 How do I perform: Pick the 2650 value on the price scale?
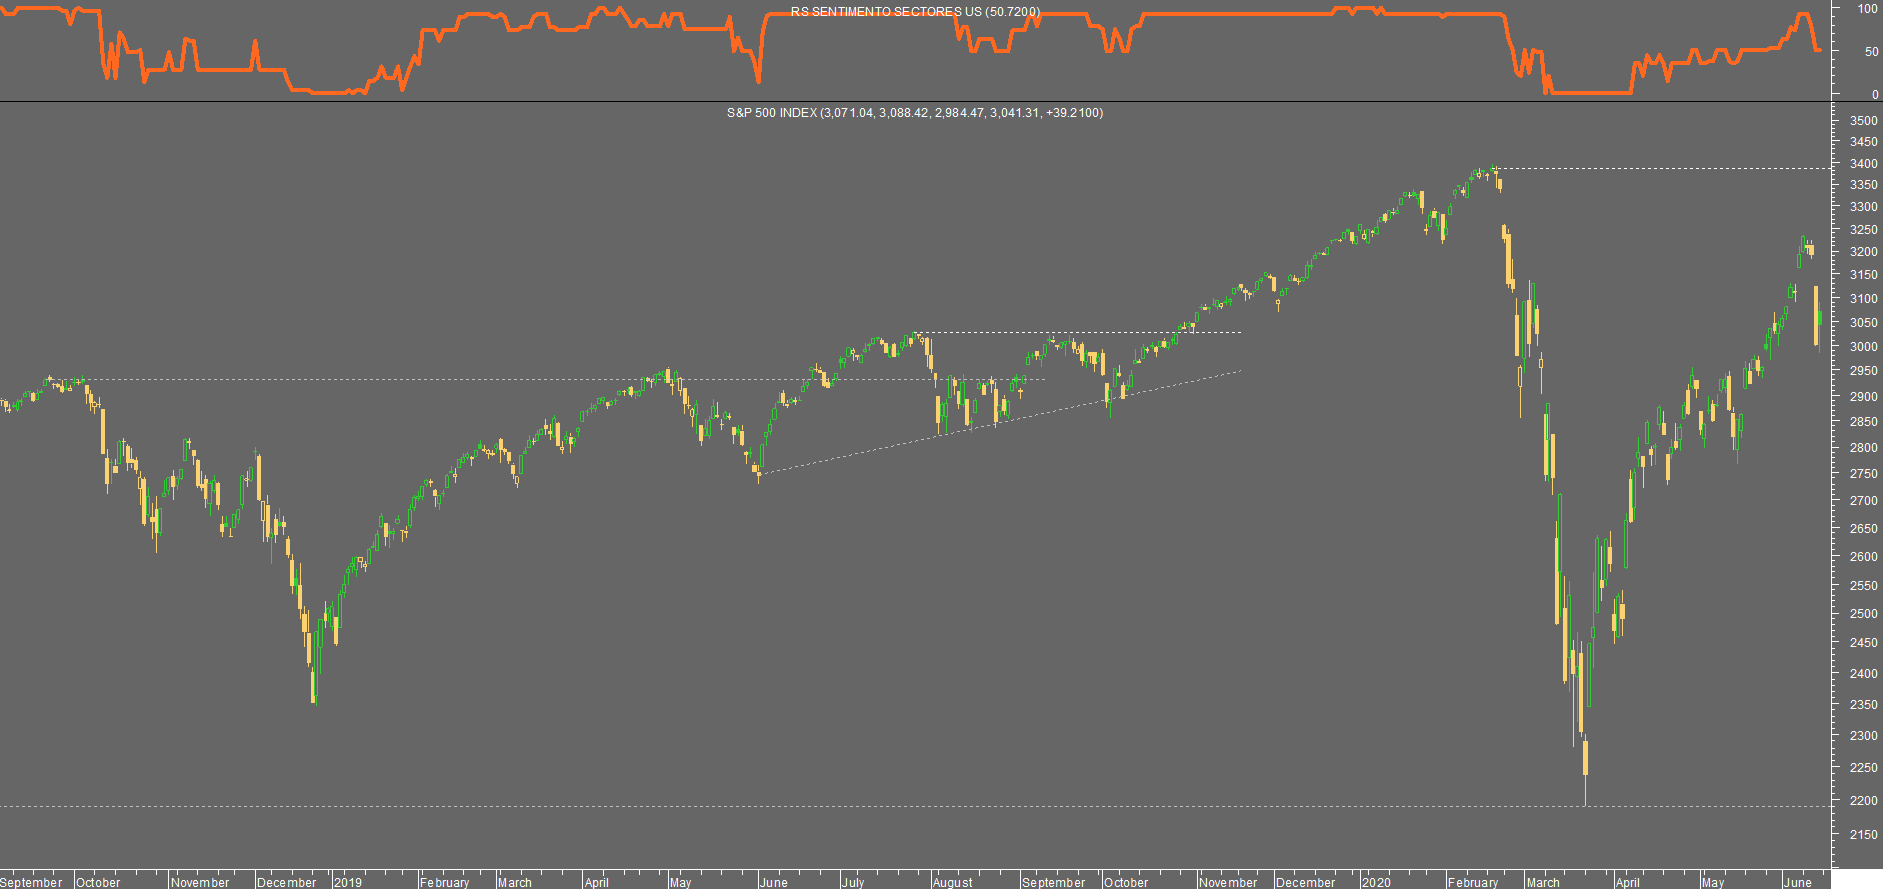pos(1863,529)
